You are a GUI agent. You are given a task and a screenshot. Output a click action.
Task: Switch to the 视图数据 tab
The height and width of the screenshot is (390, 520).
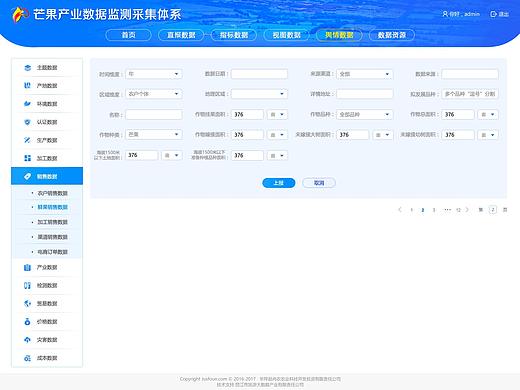pyautogui.click(x=286, y=35)
